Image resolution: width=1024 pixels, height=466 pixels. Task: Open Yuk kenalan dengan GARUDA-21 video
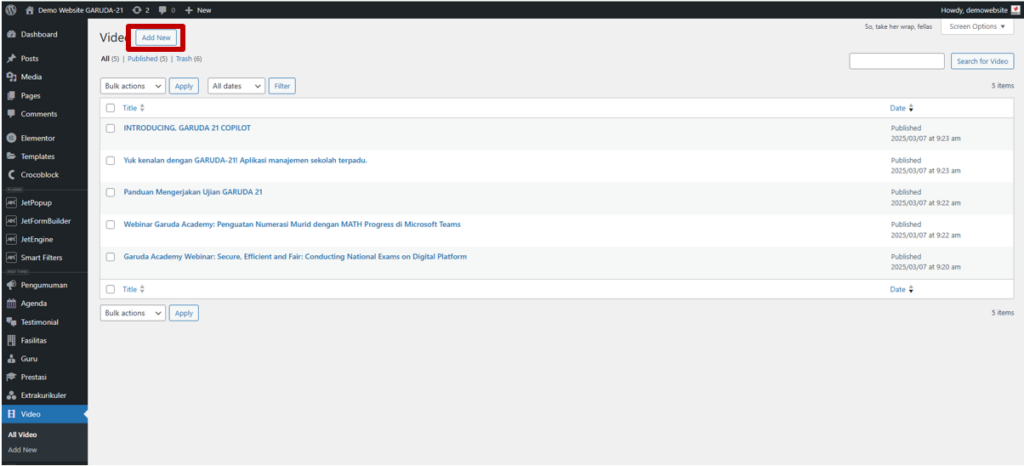coord(245,160)
